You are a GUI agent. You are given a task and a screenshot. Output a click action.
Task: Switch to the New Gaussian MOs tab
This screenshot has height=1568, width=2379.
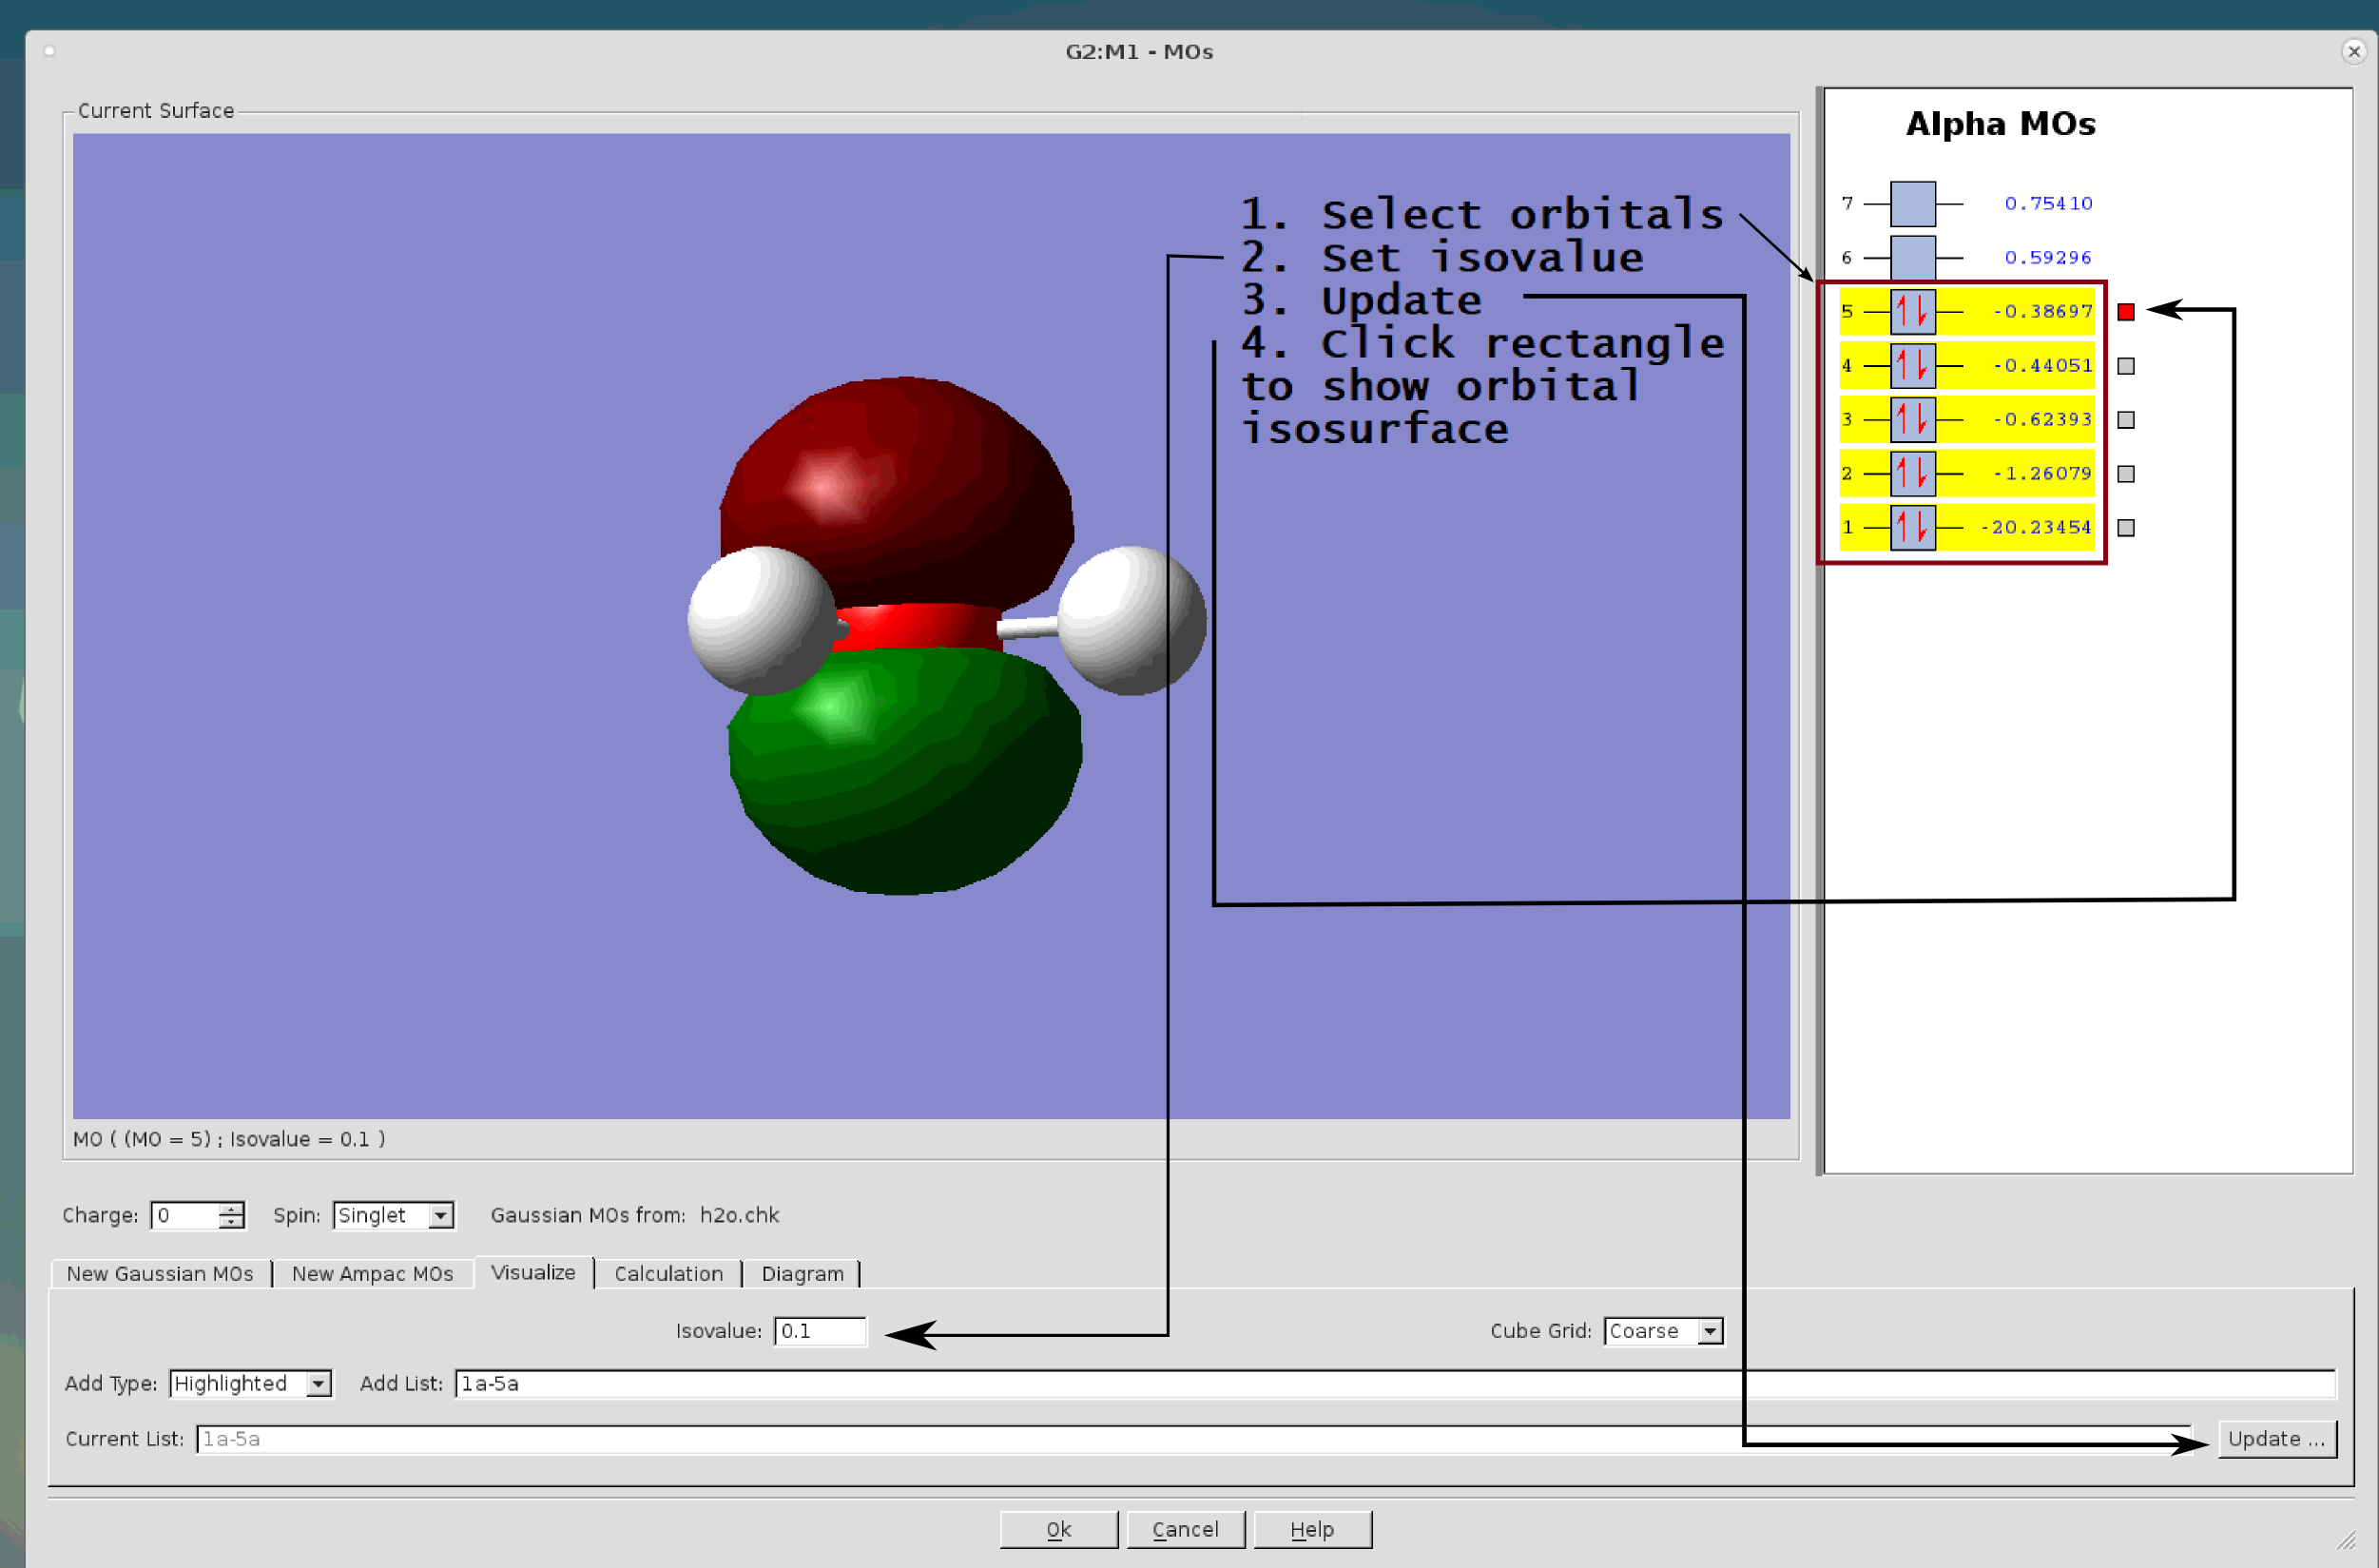(x=160, y=1273)
